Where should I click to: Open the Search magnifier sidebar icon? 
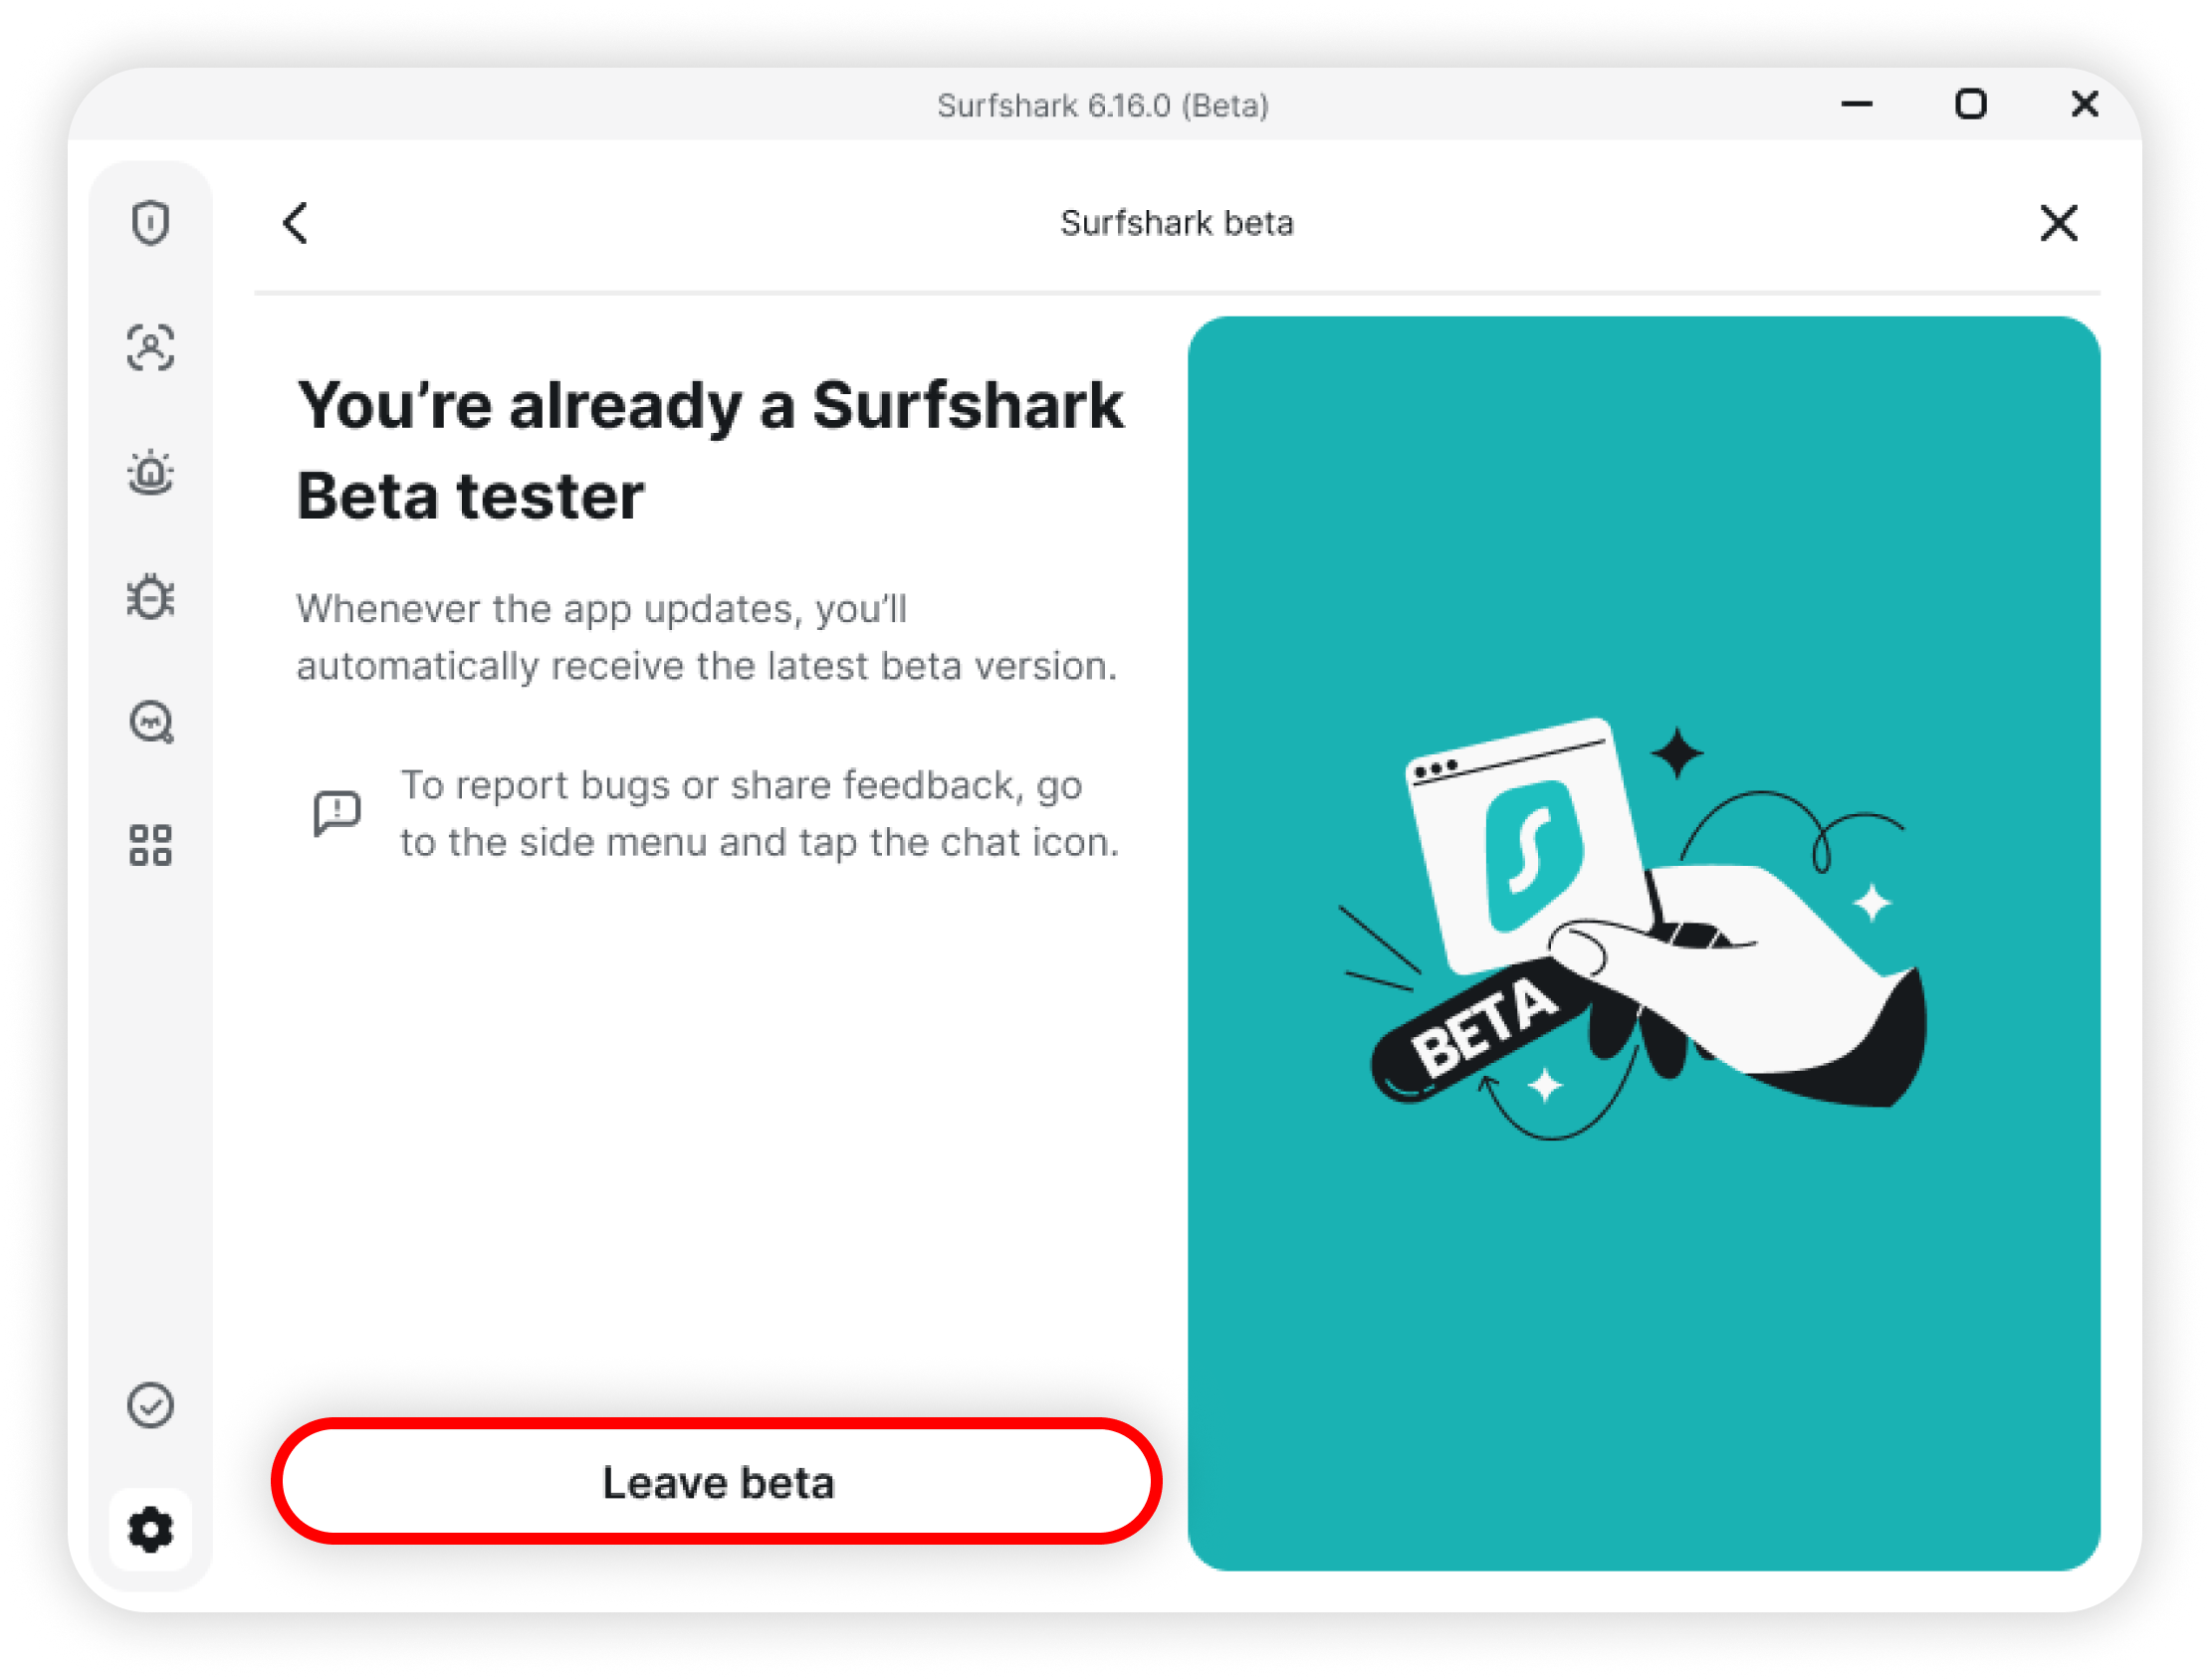[x=151, y=721]
